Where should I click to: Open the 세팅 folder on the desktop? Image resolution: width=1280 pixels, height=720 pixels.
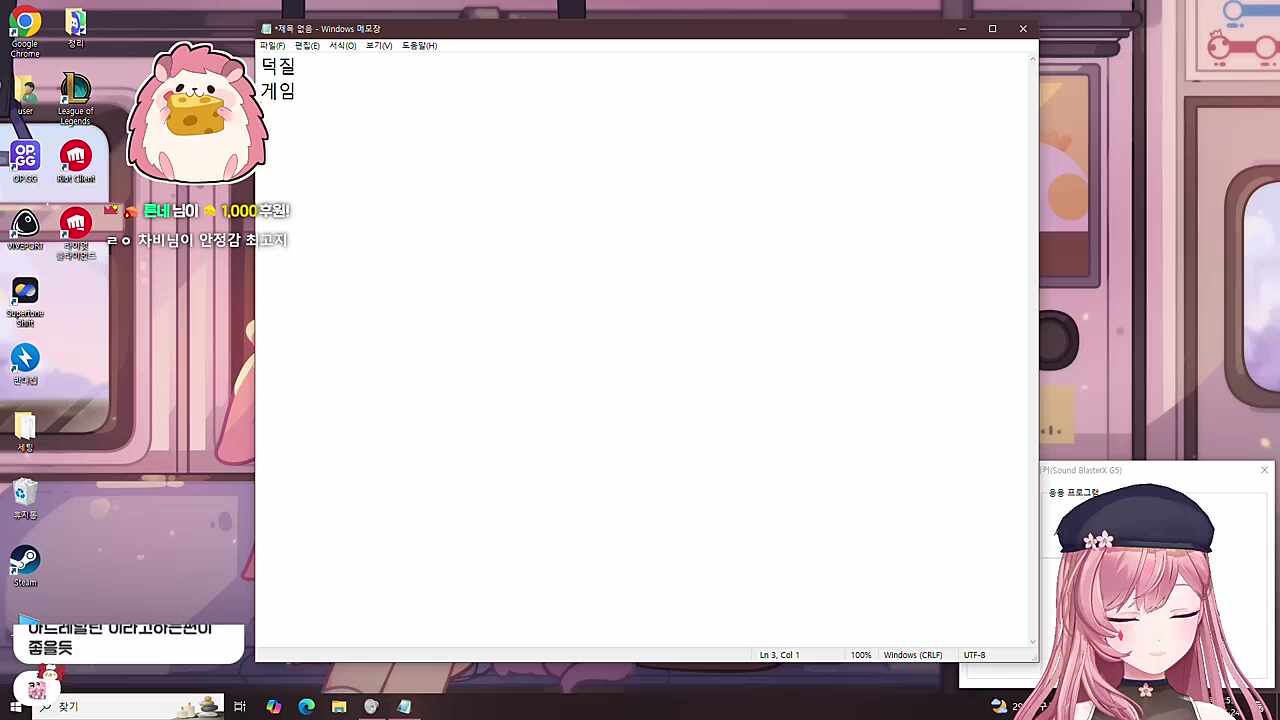click(25, 432)
